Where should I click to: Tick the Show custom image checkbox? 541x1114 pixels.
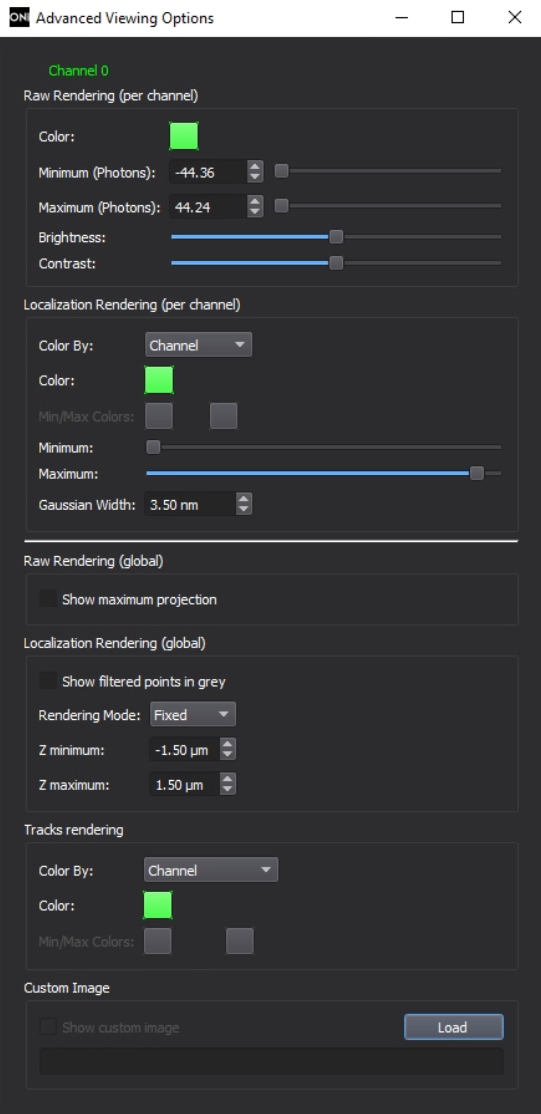48,1027
